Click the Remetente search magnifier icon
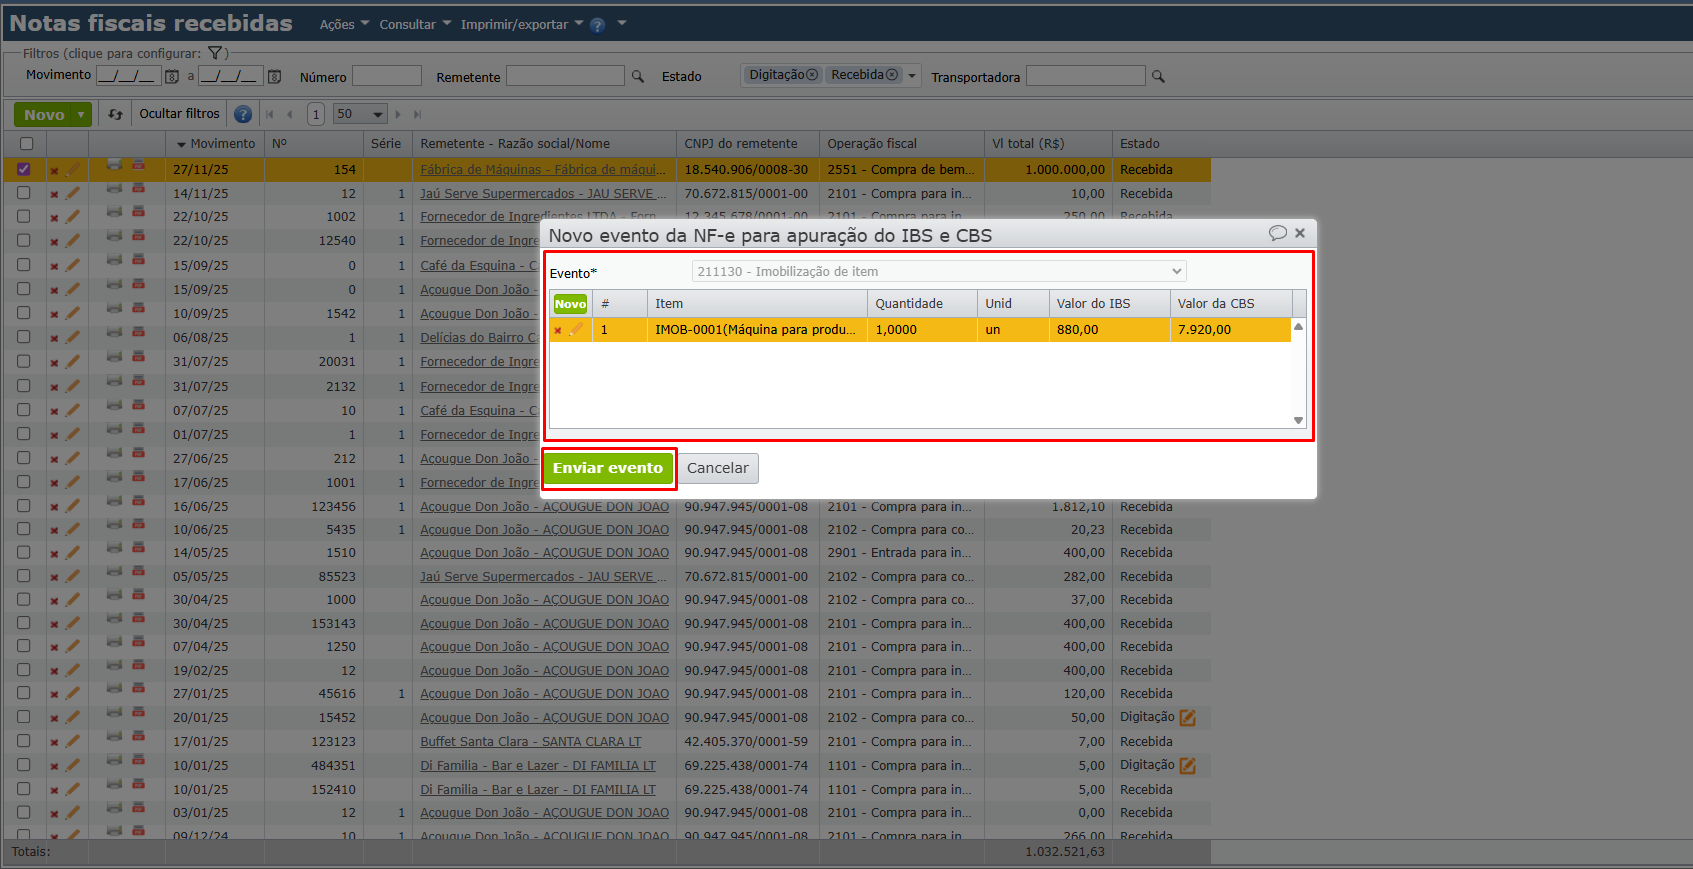Viewport: 1693px width, 869px height. (638, 76)
